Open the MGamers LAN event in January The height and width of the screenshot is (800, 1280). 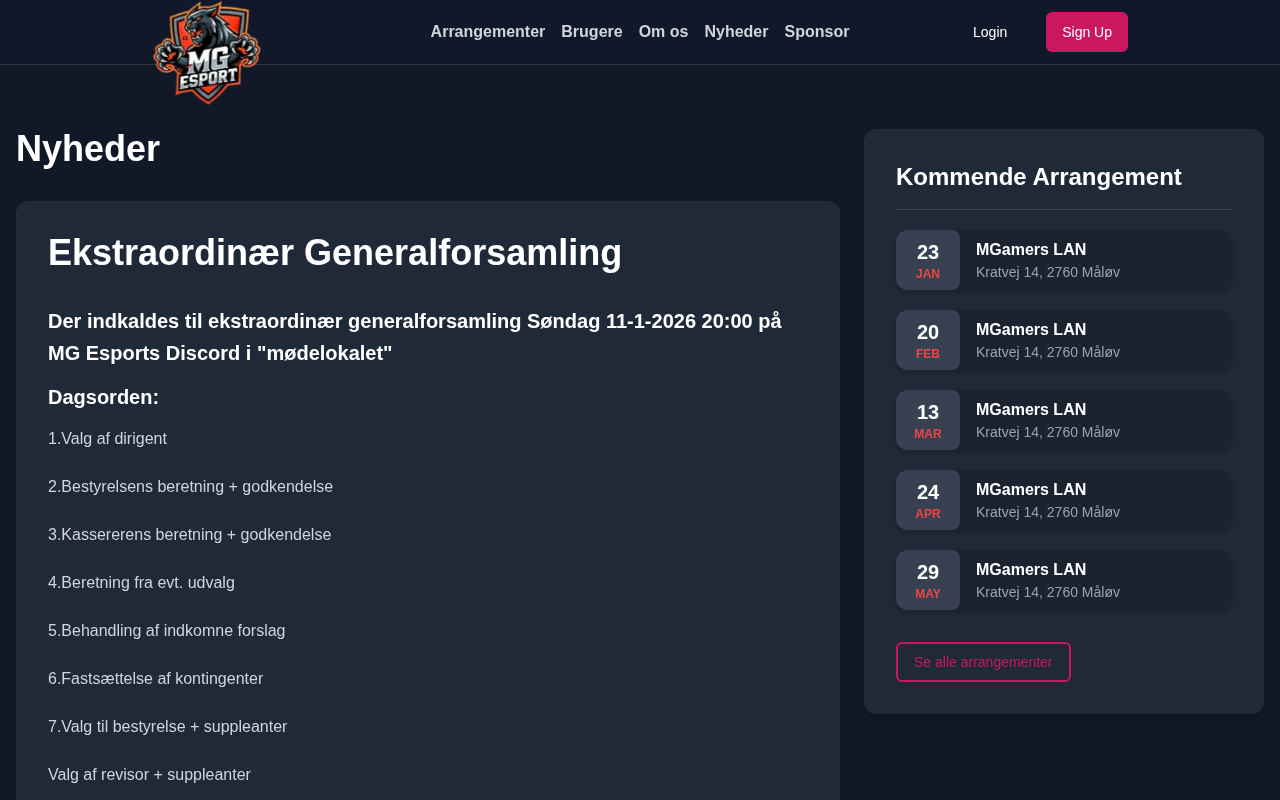click(1031, 250)
